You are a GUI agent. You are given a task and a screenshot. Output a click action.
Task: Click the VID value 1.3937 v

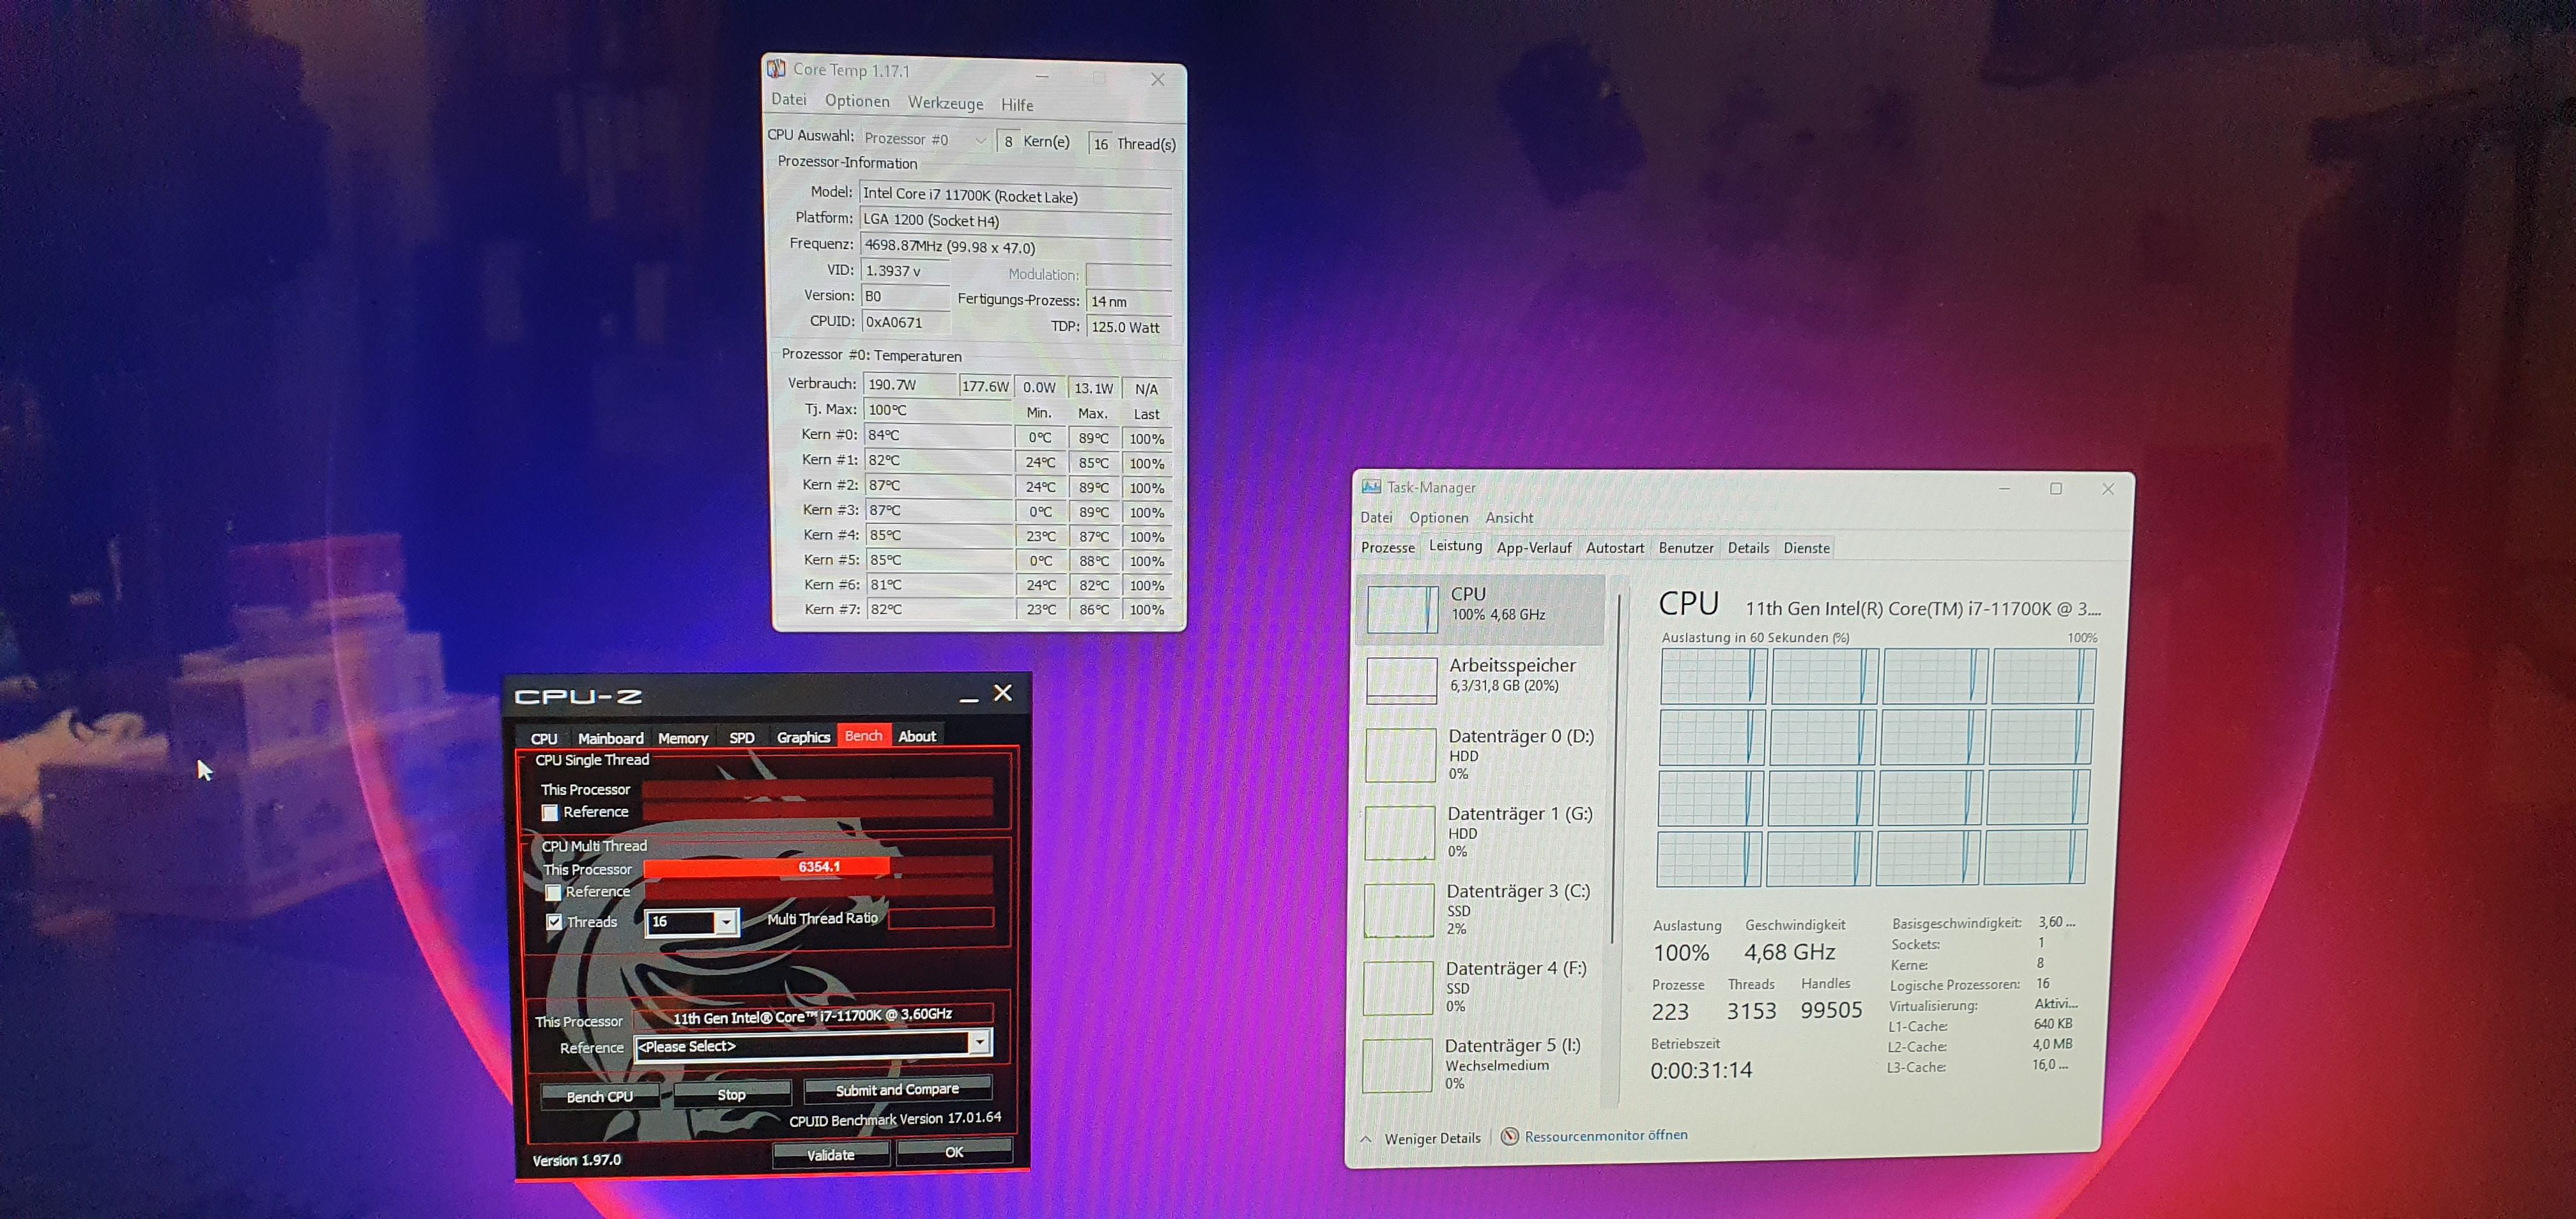(x=905, y=271)
